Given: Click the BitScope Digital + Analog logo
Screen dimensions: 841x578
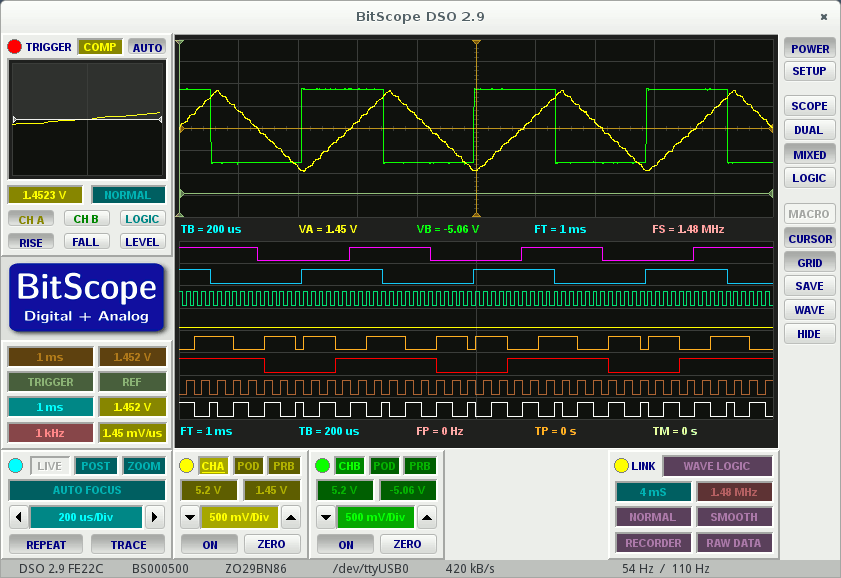Looking at the screenshot, I should [86, 297].
